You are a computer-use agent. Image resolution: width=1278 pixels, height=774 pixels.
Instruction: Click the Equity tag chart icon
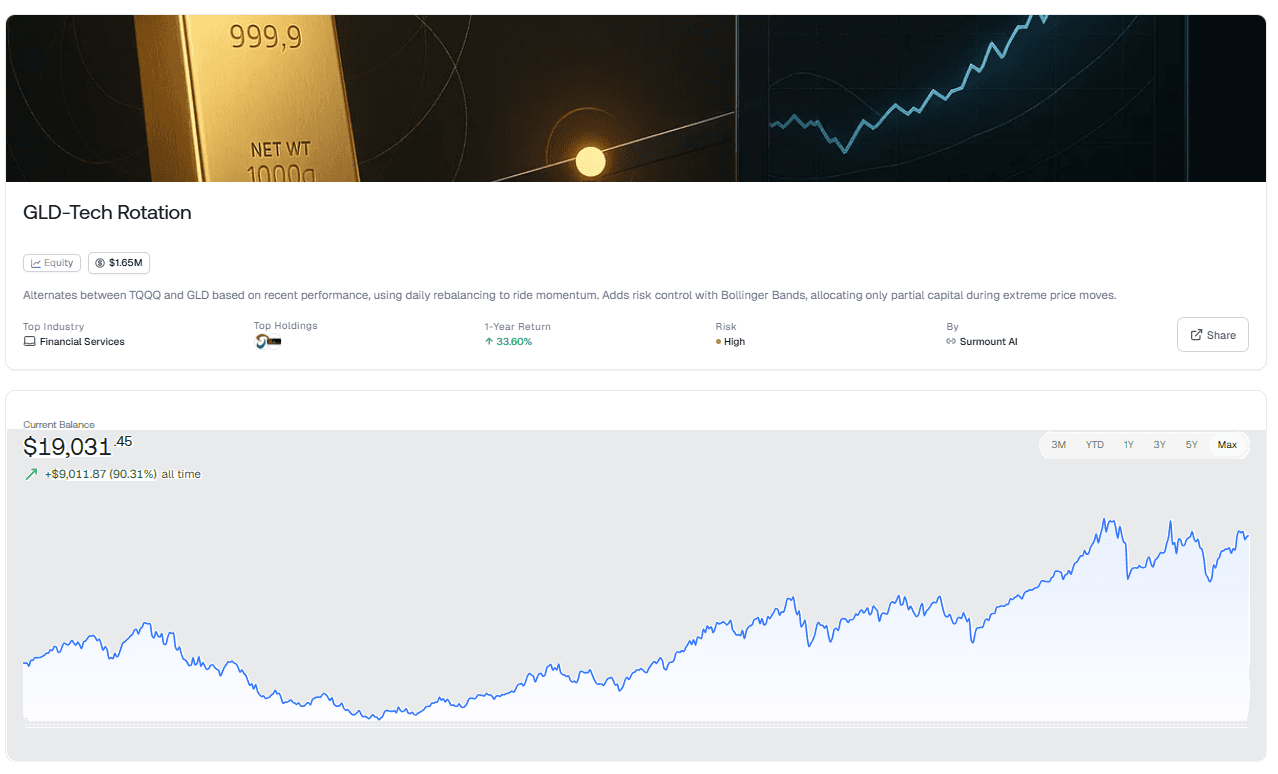tap(36, 263)
